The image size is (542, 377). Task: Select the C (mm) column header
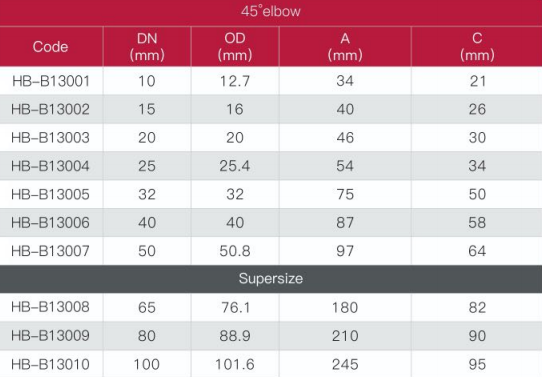click(x=477, y=47)
